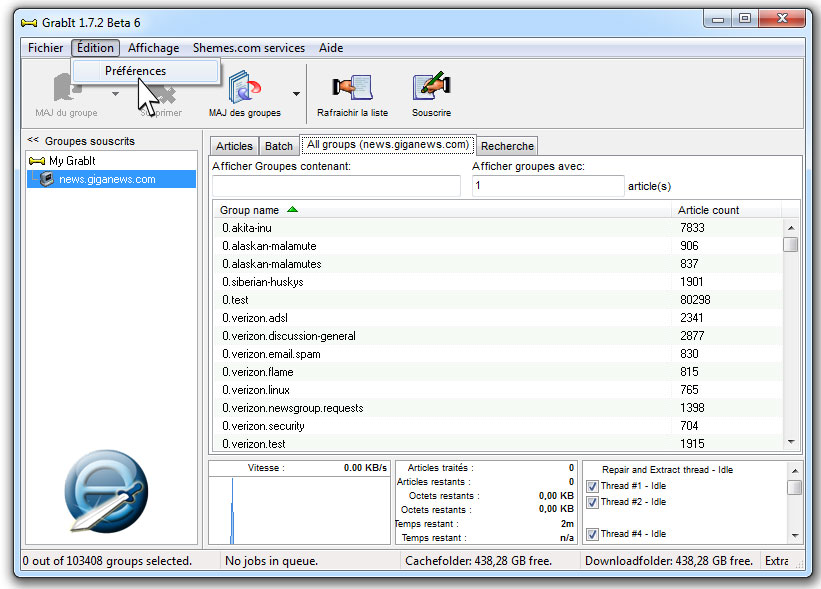Viewport: 821px width, 589px height.
Task: Click group list scrollbar down arrow
Action: click(791, 442)
